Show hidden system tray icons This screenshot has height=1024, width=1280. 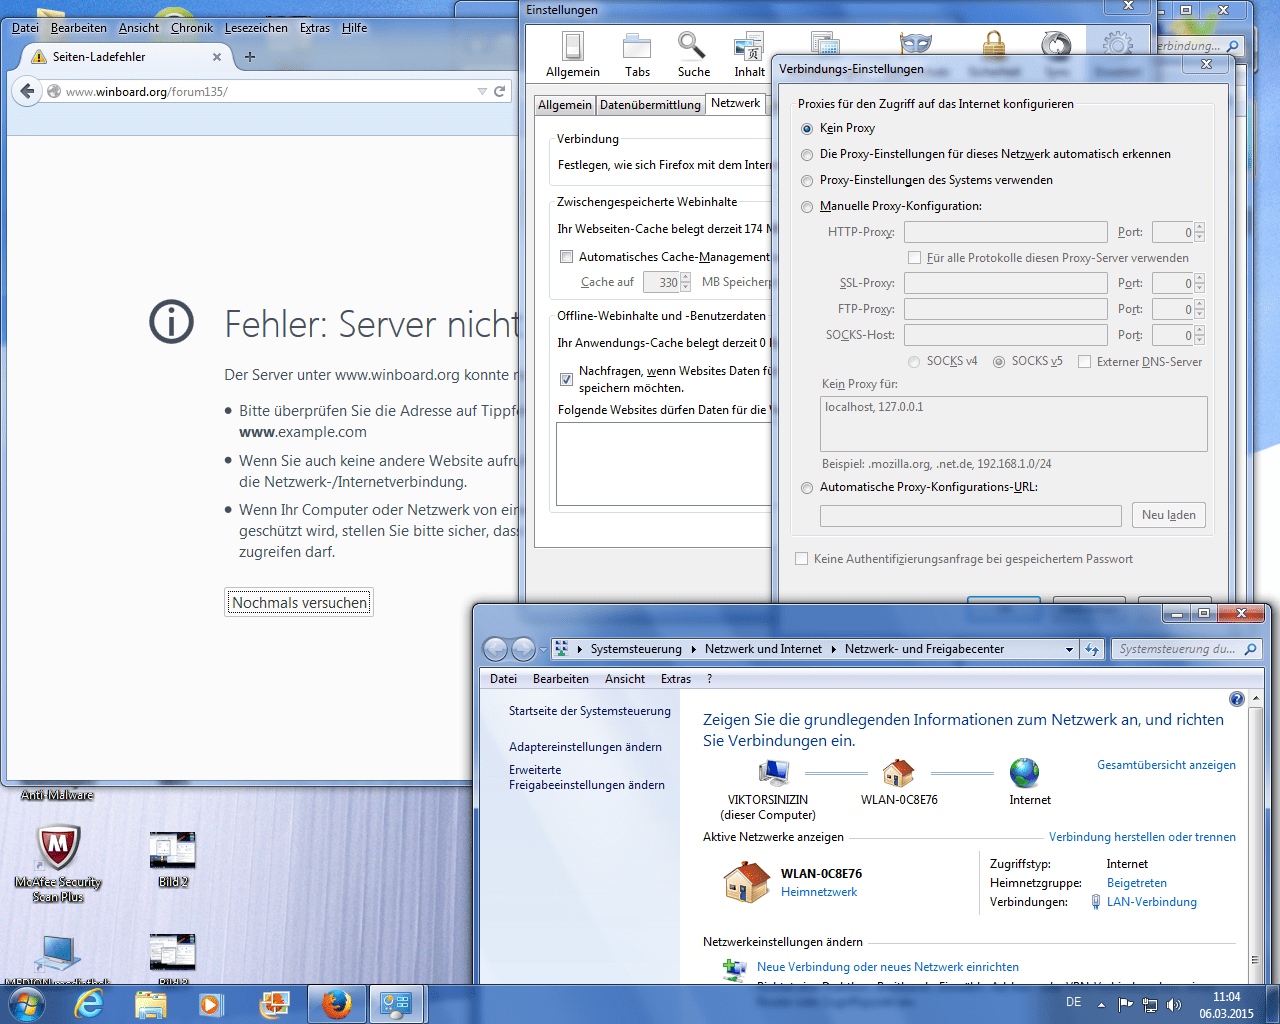coord(1101,1005)
